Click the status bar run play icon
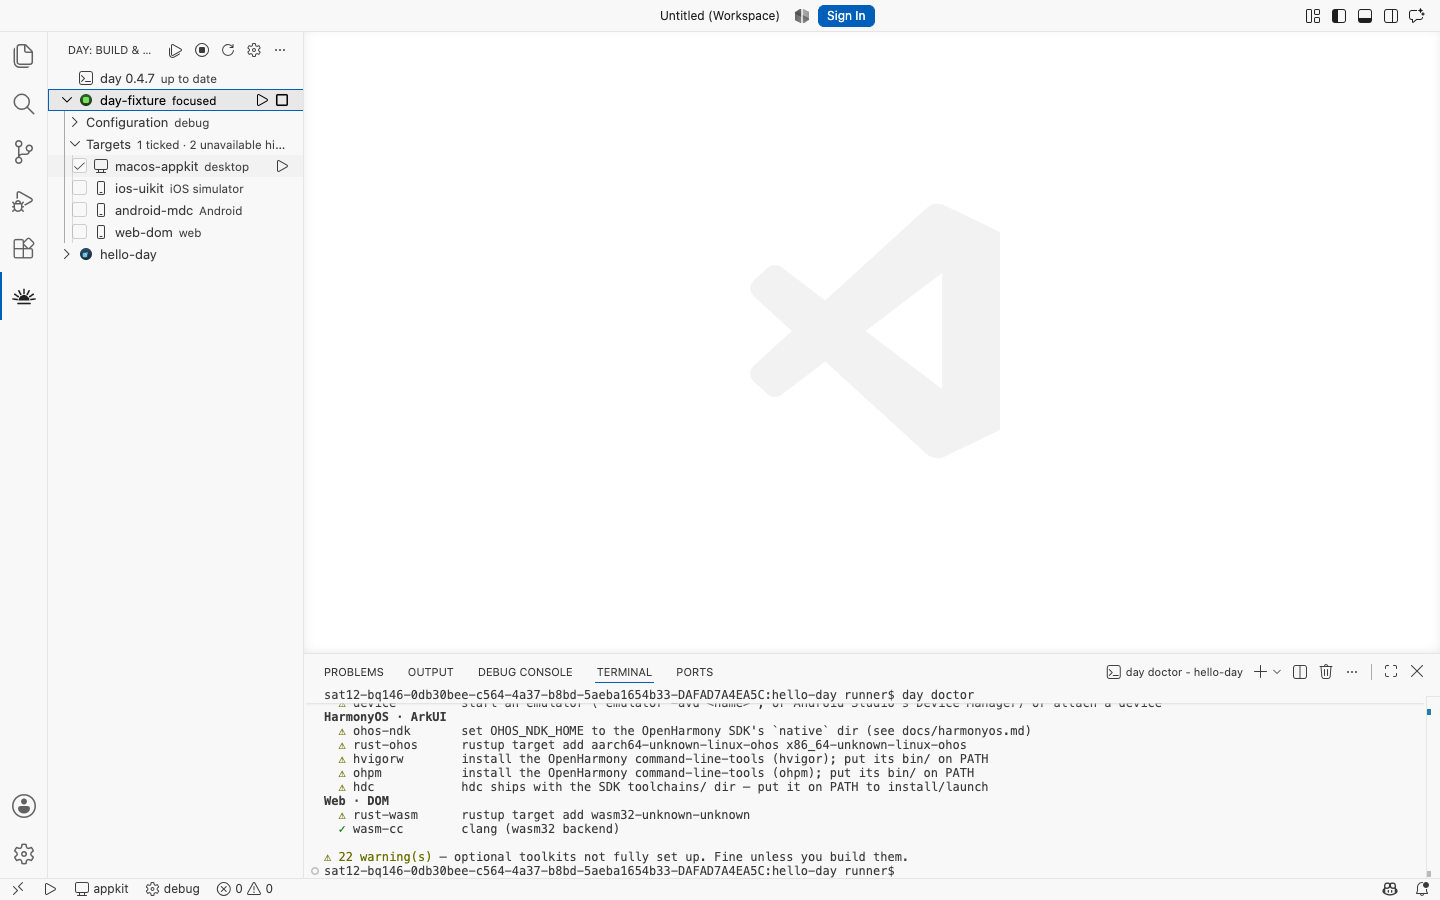 tap(50, 888)
